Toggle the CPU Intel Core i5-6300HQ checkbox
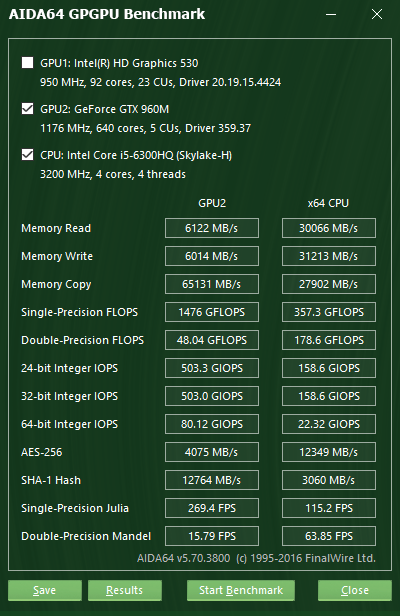The width and height of the screenshot is (400, 616). [x=28, y=154]
